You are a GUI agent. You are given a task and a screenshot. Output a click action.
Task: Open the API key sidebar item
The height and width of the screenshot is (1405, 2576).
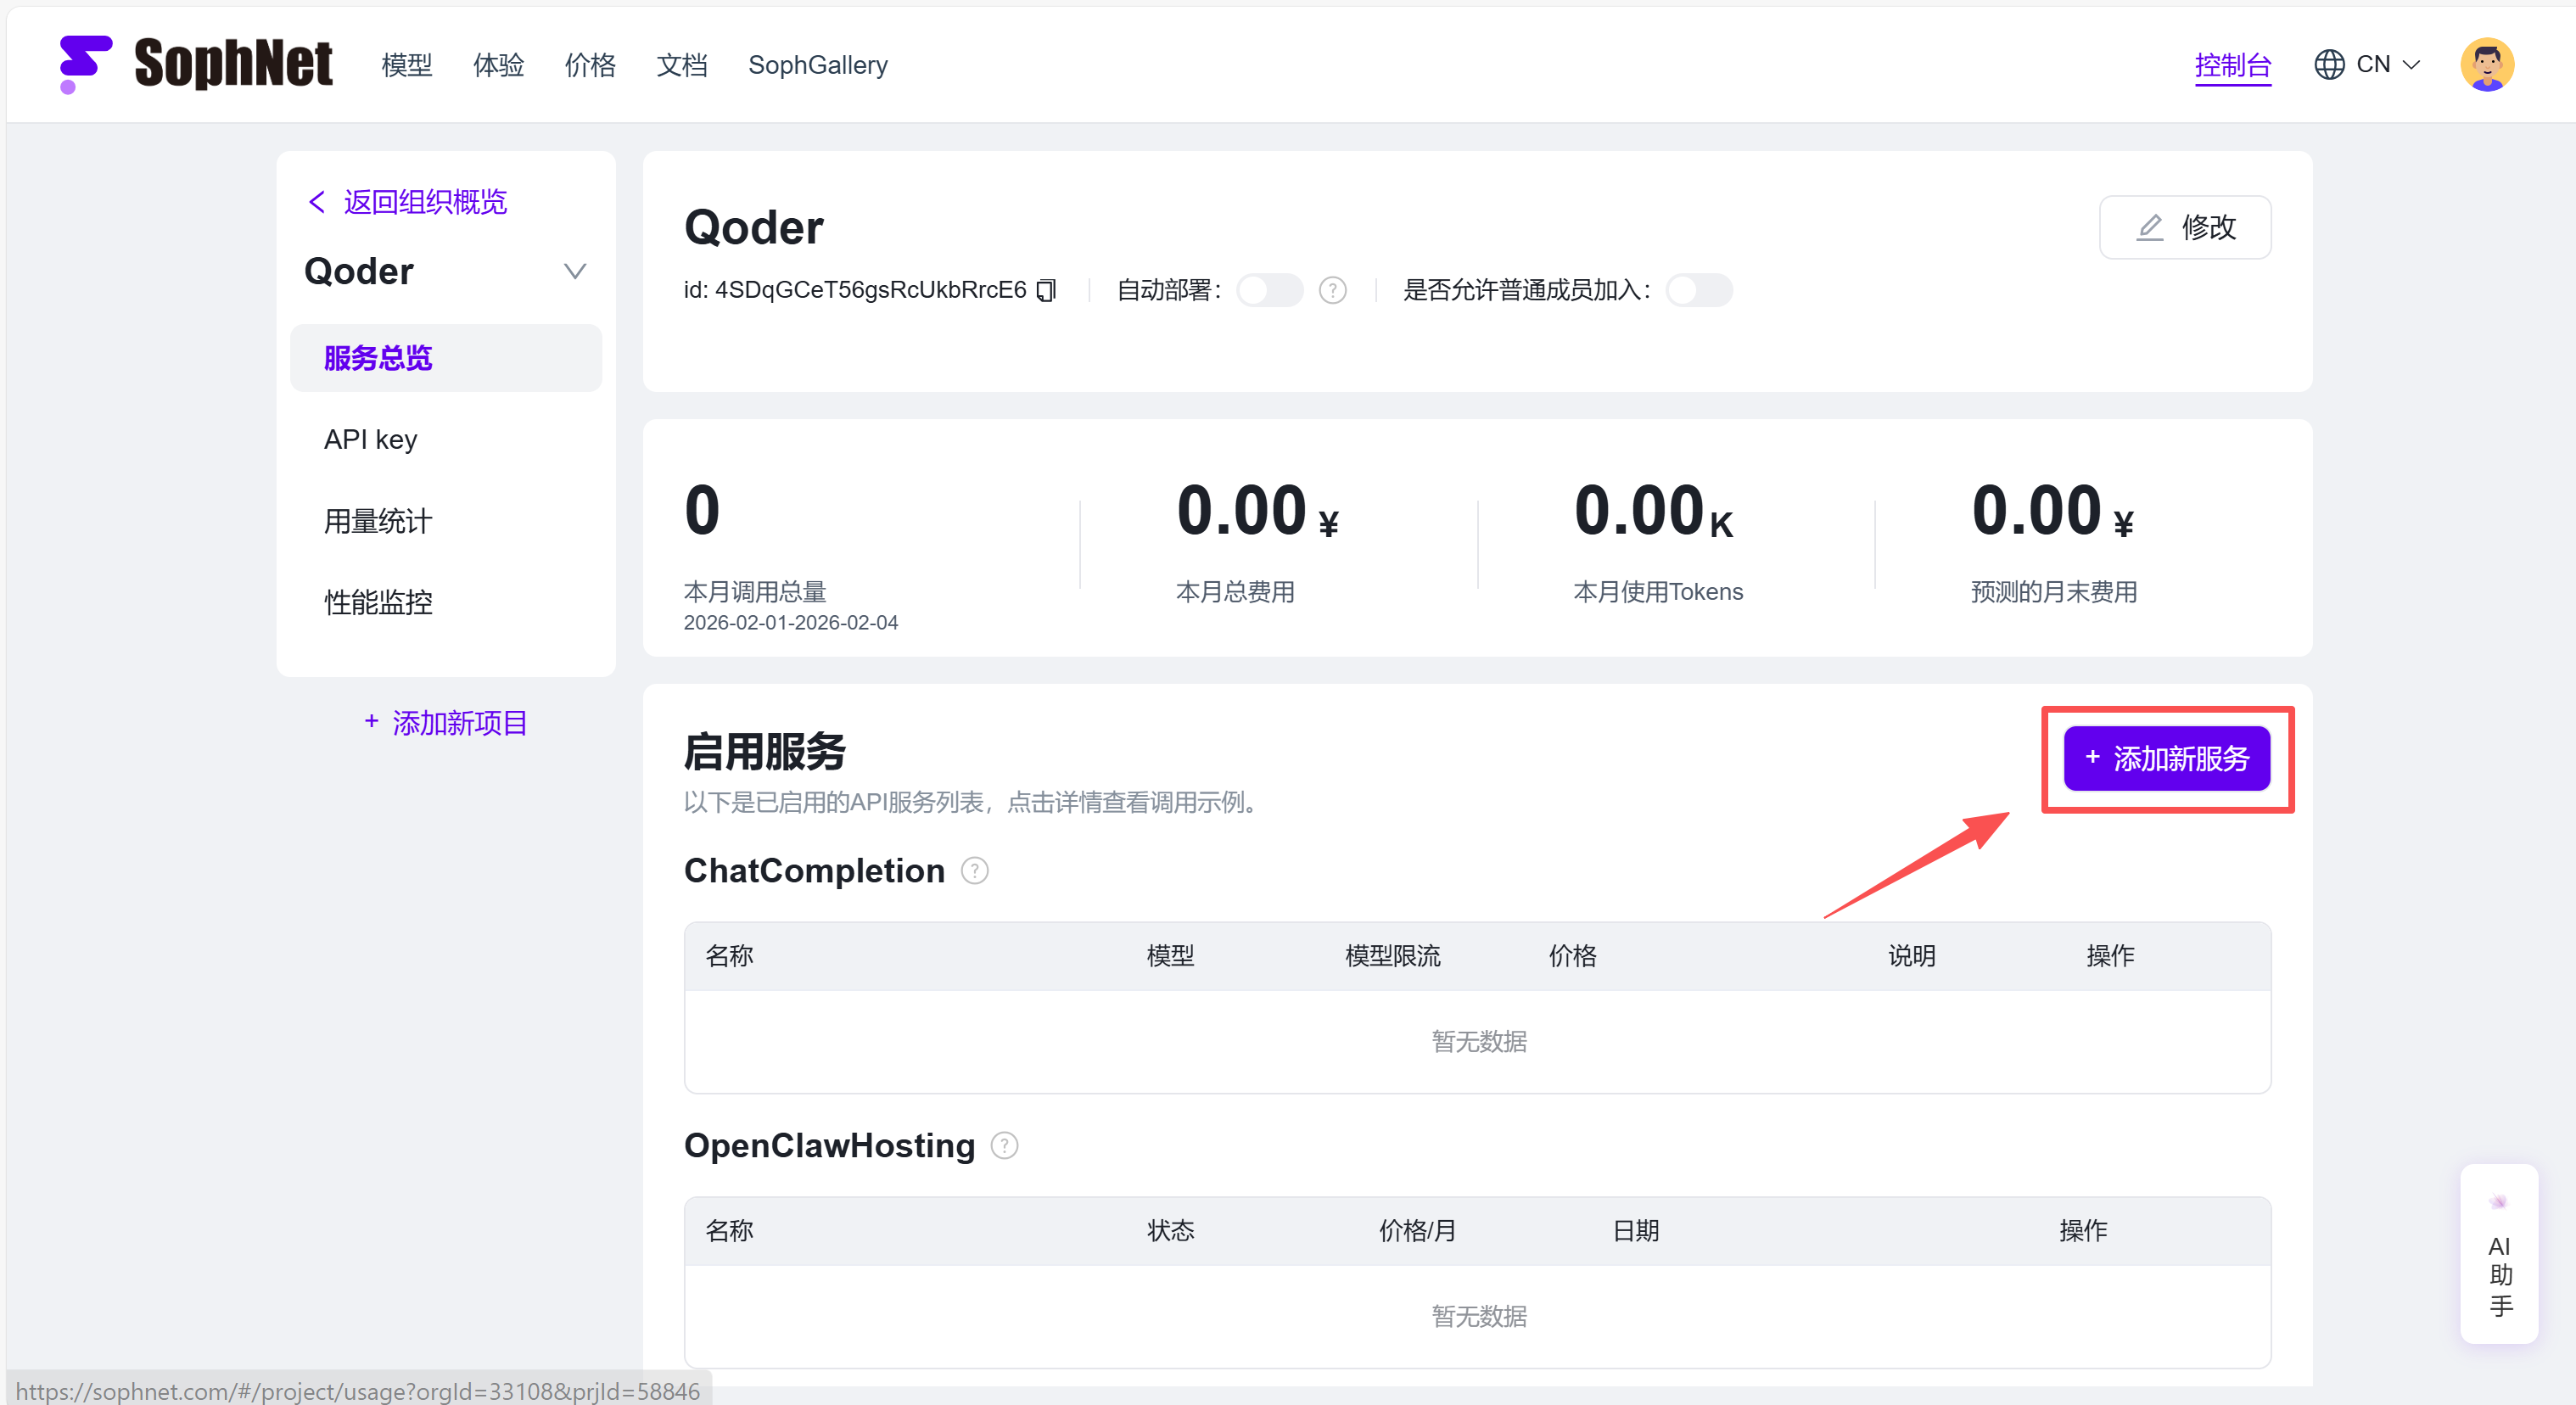pos(370,439)
